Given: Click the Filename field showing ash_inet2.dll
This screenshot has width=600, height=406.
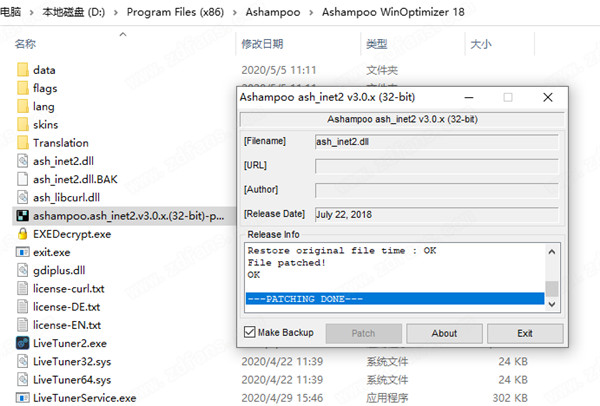Looking at the screenshot, I should tap(437, 142).
